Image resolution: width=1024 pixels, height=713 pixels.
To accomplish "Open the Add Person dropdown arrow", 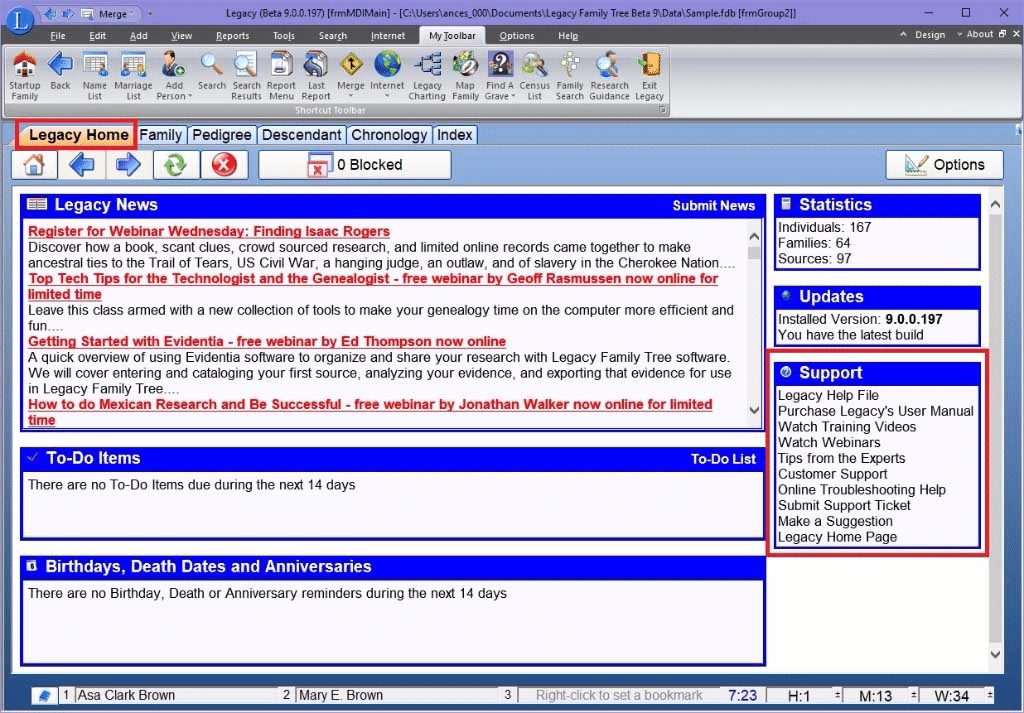I will coord(190,97).
